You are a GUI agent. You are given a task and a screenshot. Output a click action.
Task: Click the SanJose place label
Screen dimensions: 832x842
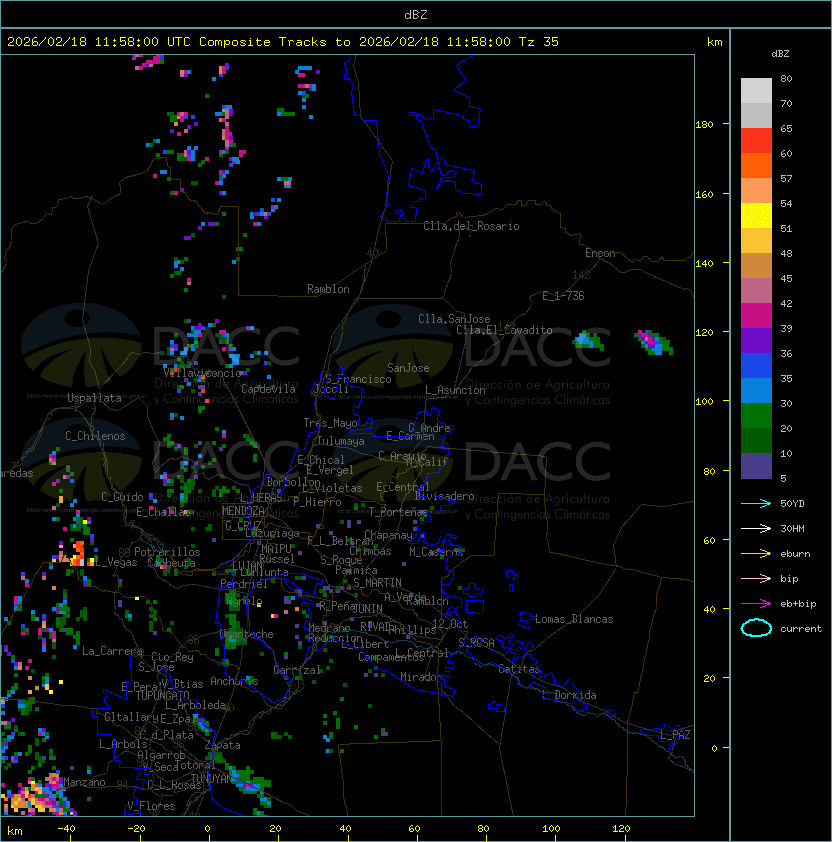[x=408, y=368]
